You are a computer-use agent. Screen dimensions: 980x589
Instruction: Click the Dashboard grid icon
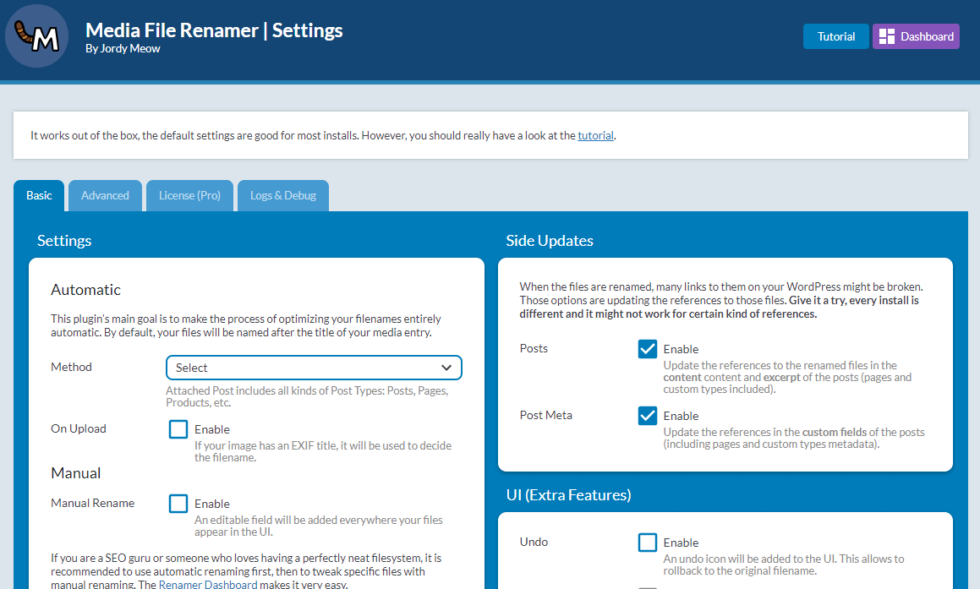(886, 36)
